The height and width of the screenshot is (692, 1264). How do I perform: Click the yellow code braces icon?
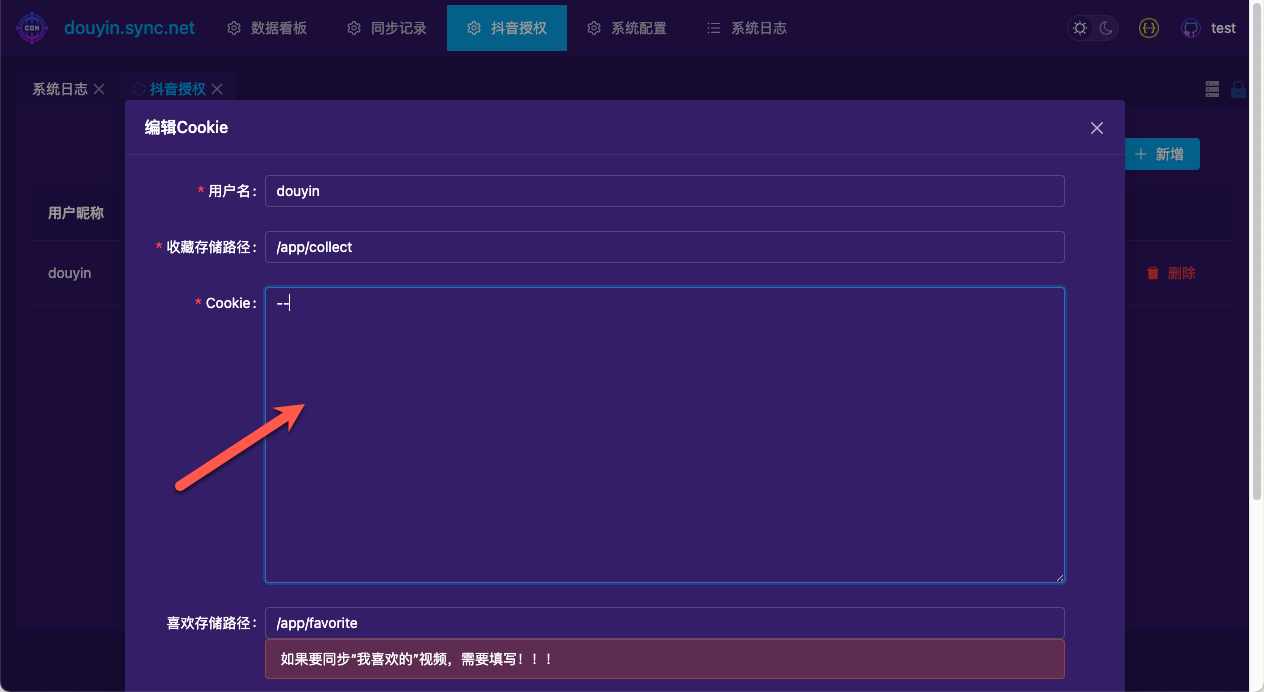tap(1148, 28)
